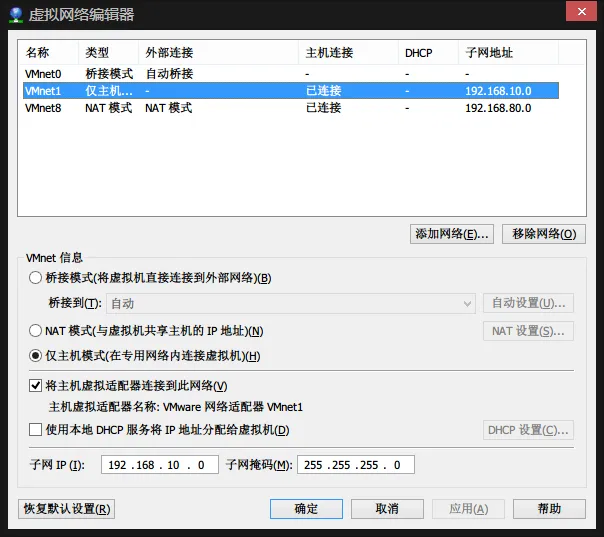Viewport: 604px width, 537px height.
Task: Click the 桥接模式 type cell of VMnet0
Action: point(109,74)
